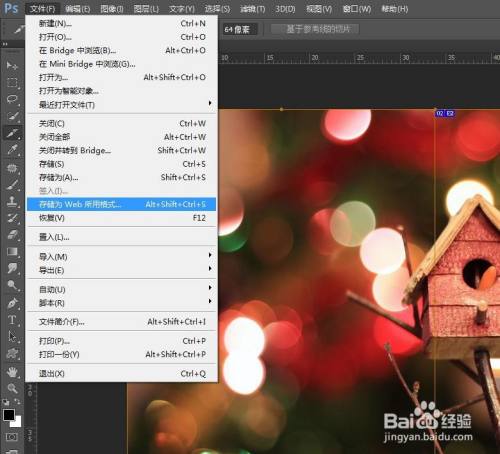Select the Eyedropper tool
500x454 pixels.
[12, 150]
